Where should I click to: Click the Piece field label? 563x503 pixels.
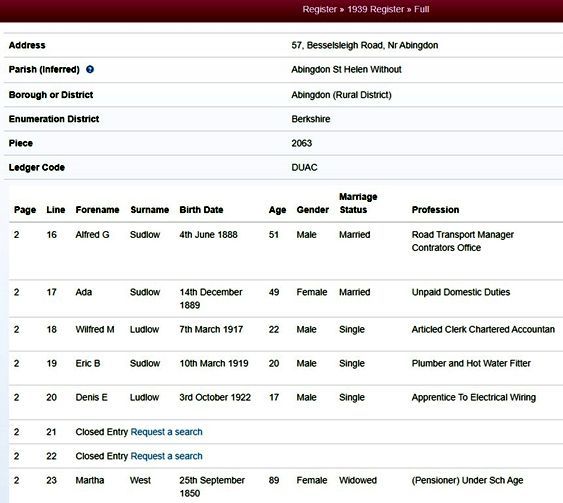21,143
